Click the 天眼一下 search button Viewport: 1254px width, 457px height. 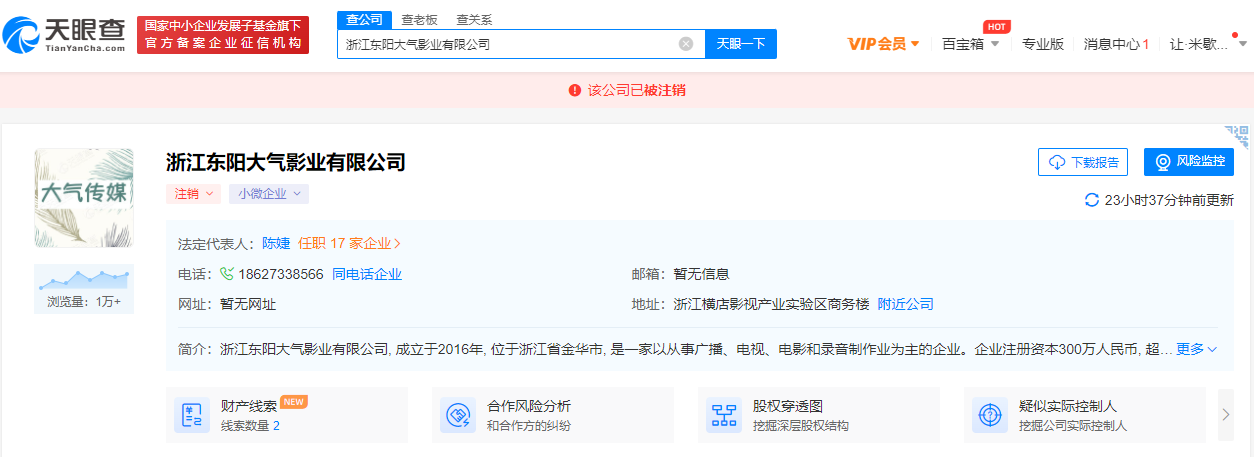(x=741, y=44)
